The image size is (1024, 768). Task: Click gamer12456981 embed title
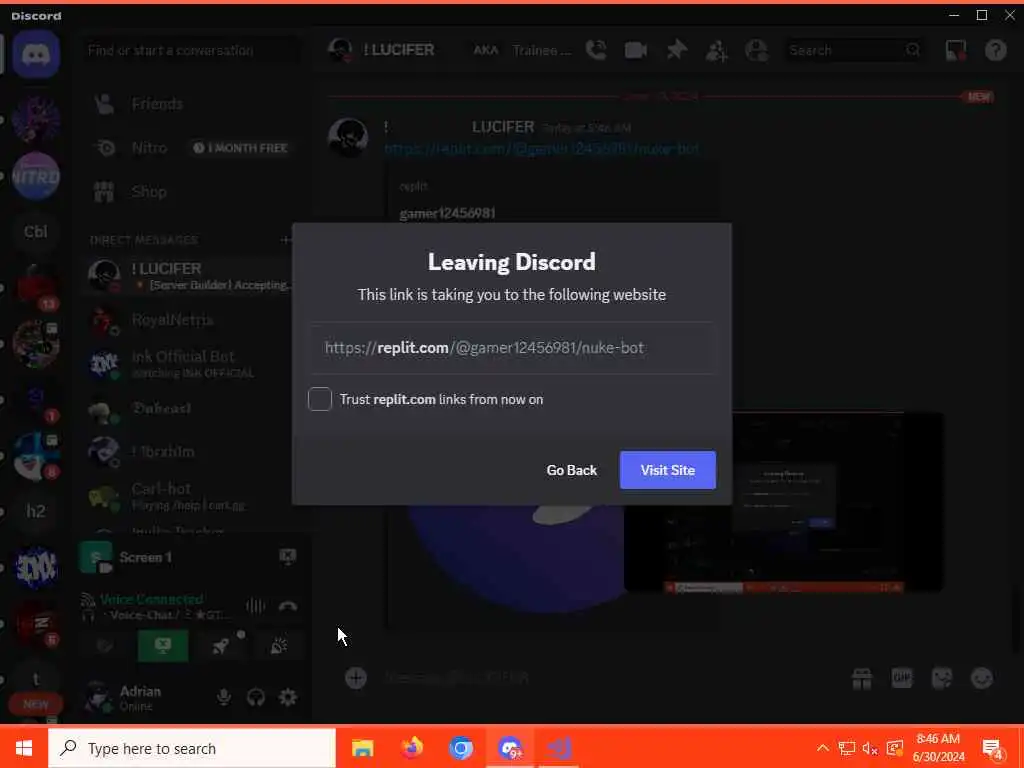447,214
